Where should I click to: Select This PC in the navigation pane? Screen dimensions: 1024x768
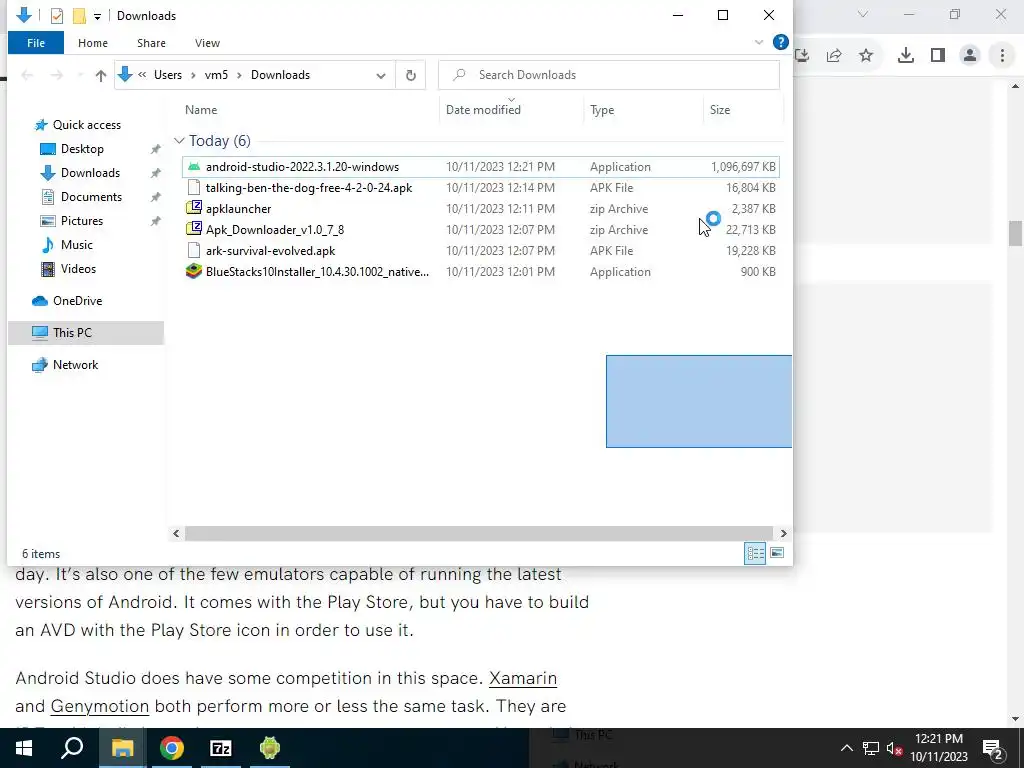[86, 333]
